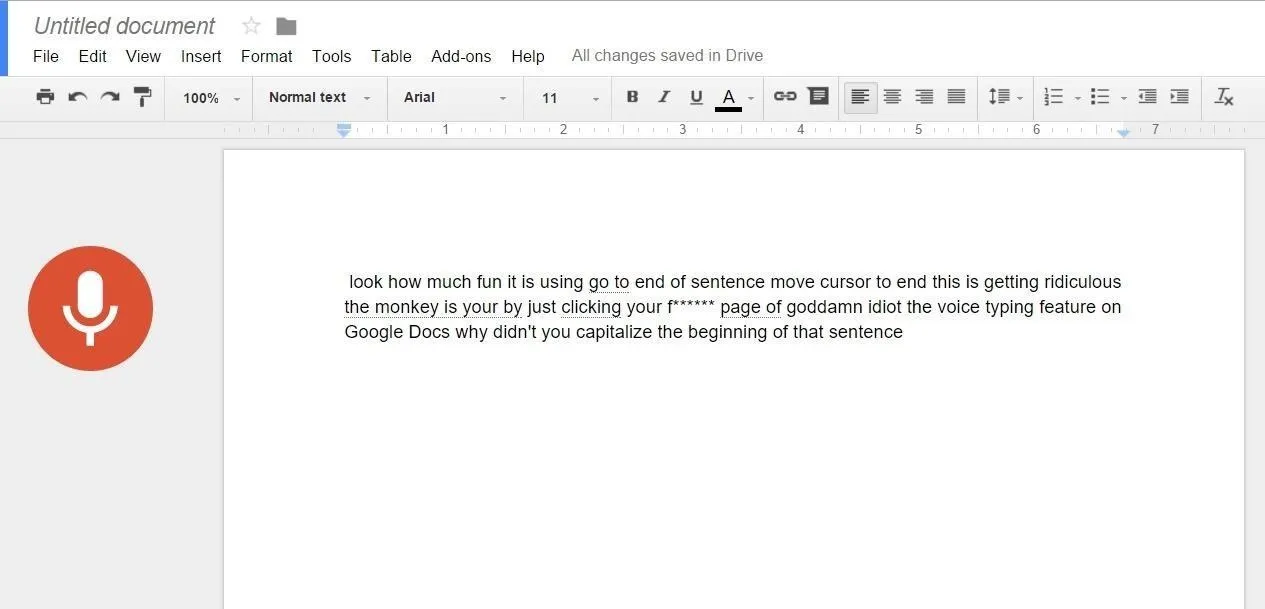Right align the text
The width and height of the screenshot is (1265, 609).
point(924,97)
